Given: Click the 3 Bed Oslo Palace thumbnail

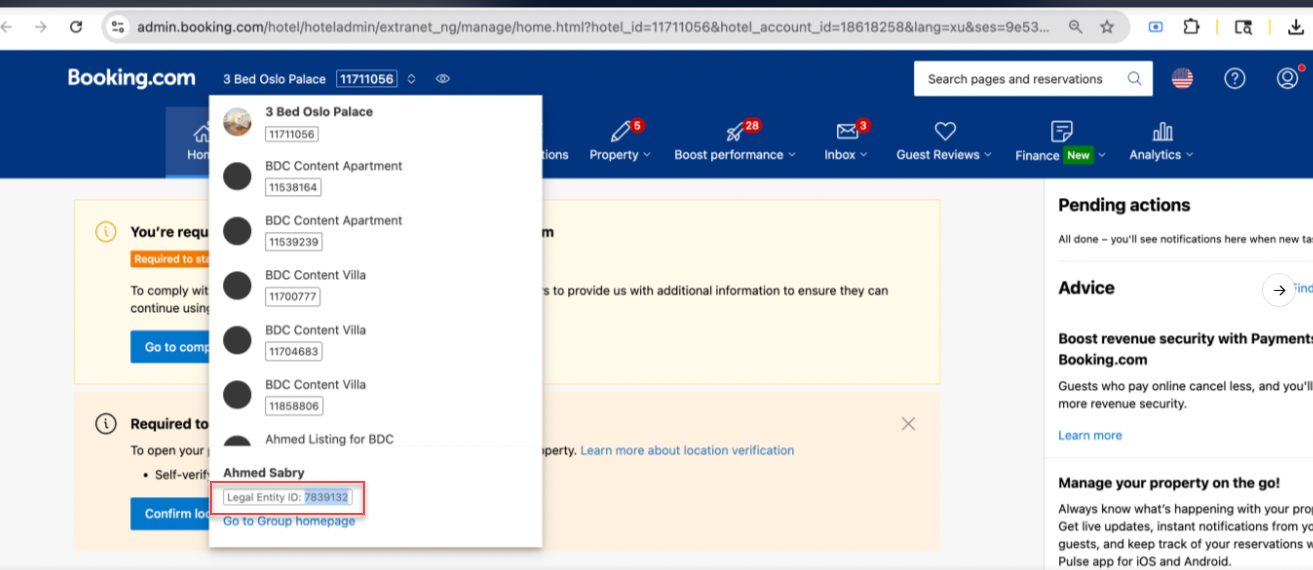Looking at the screenshot, I should pyautogui.click(x=237, y=122).
